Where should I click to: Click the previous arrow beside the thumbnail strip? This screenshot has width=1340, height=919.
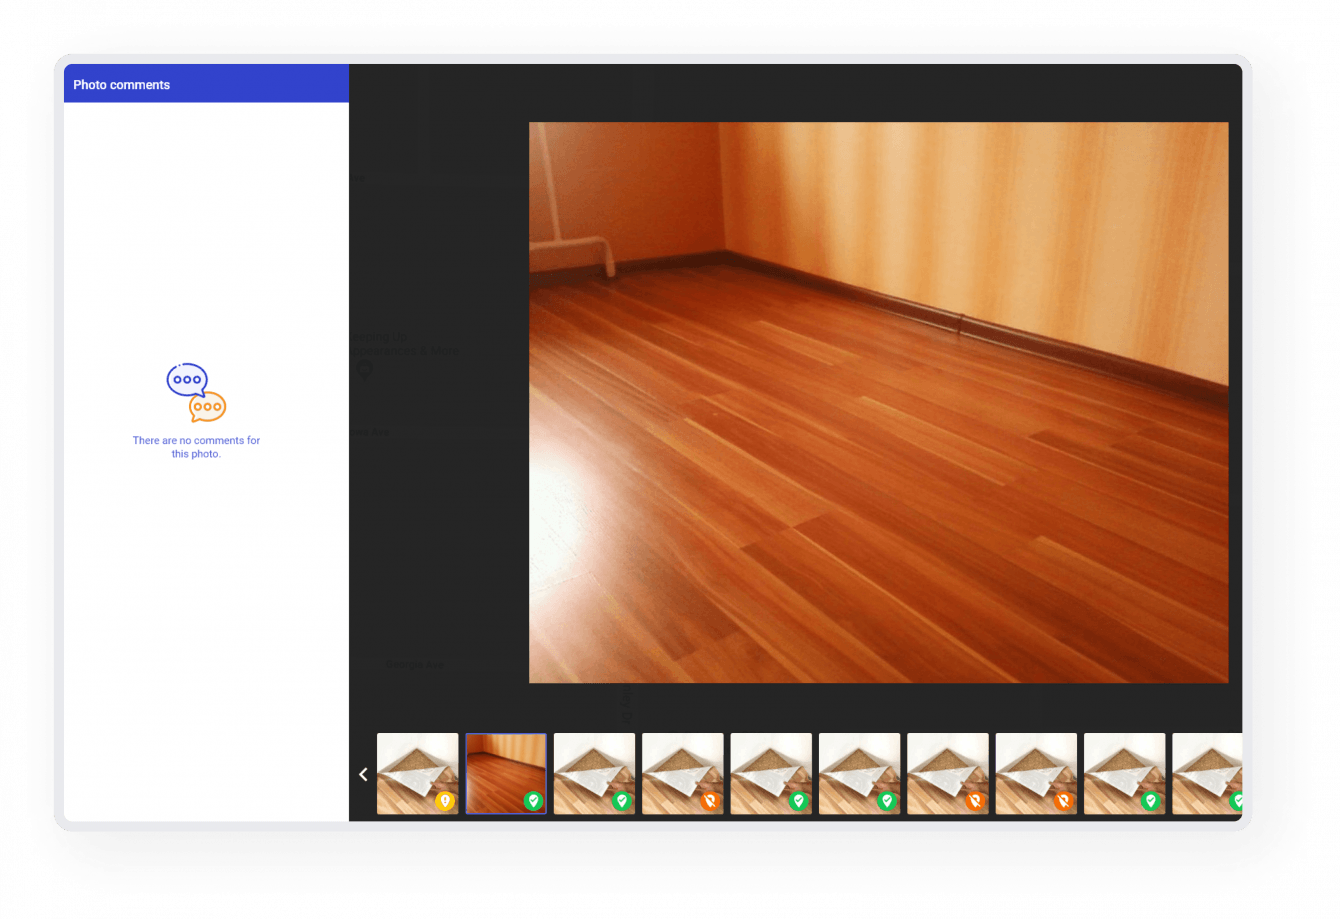(x=363, y=774)
